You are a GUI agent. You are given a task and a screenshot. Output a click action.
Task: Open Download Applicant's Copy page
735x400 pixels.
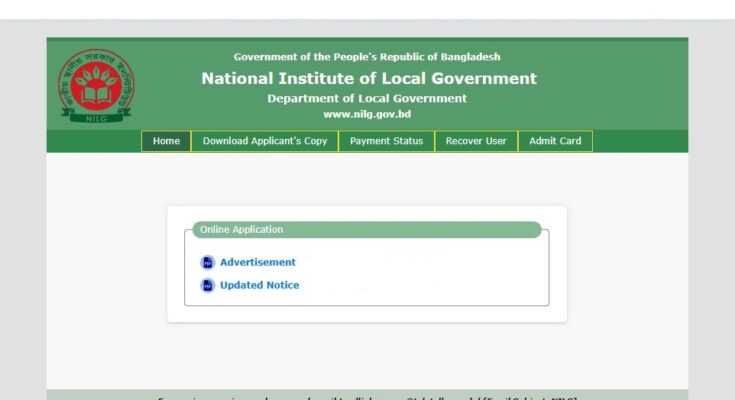point(265,141)
